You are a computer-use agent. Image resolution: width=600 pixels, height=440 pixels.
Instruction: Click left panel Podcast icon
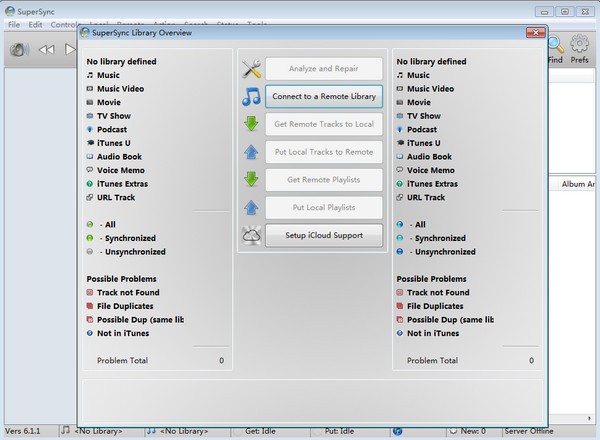pyautogui.click(x=90, y=129)
